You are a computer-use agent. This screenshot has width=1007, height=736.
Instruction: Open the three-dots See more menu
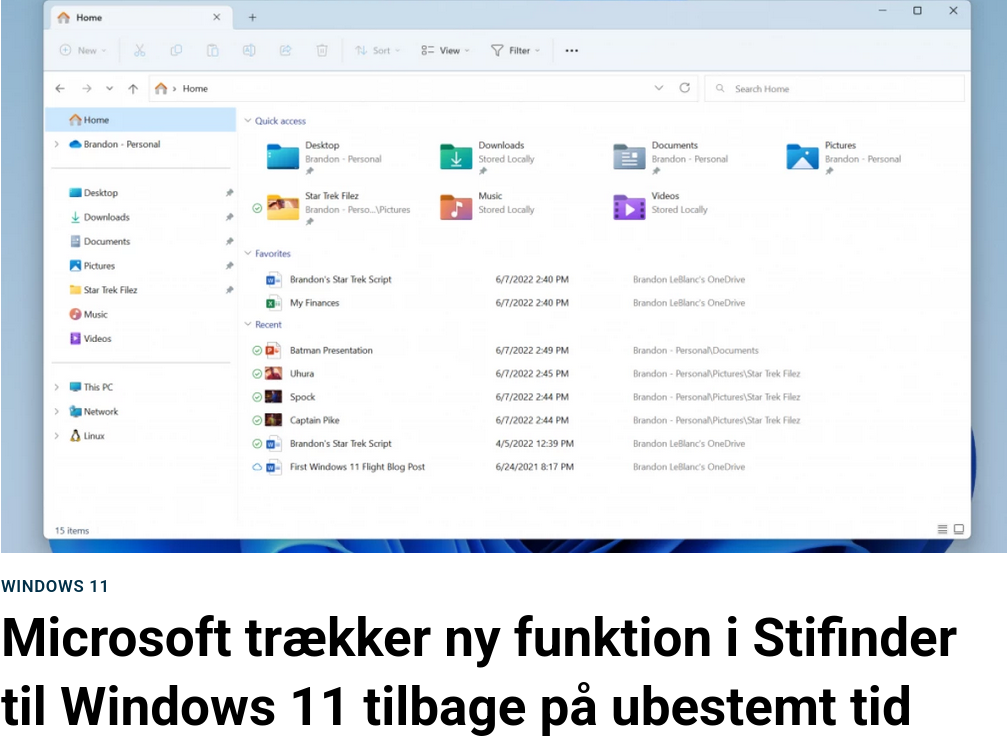572,50
